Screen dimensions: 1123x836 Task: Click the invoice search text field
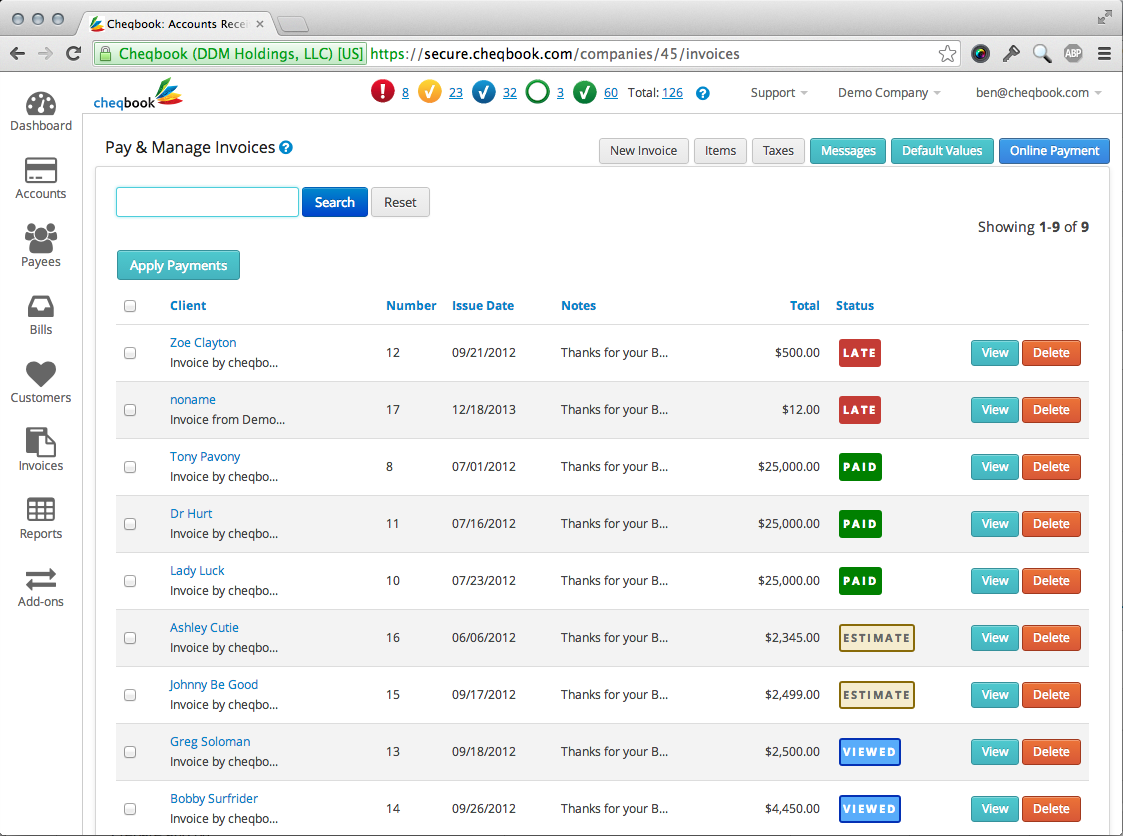208,202
